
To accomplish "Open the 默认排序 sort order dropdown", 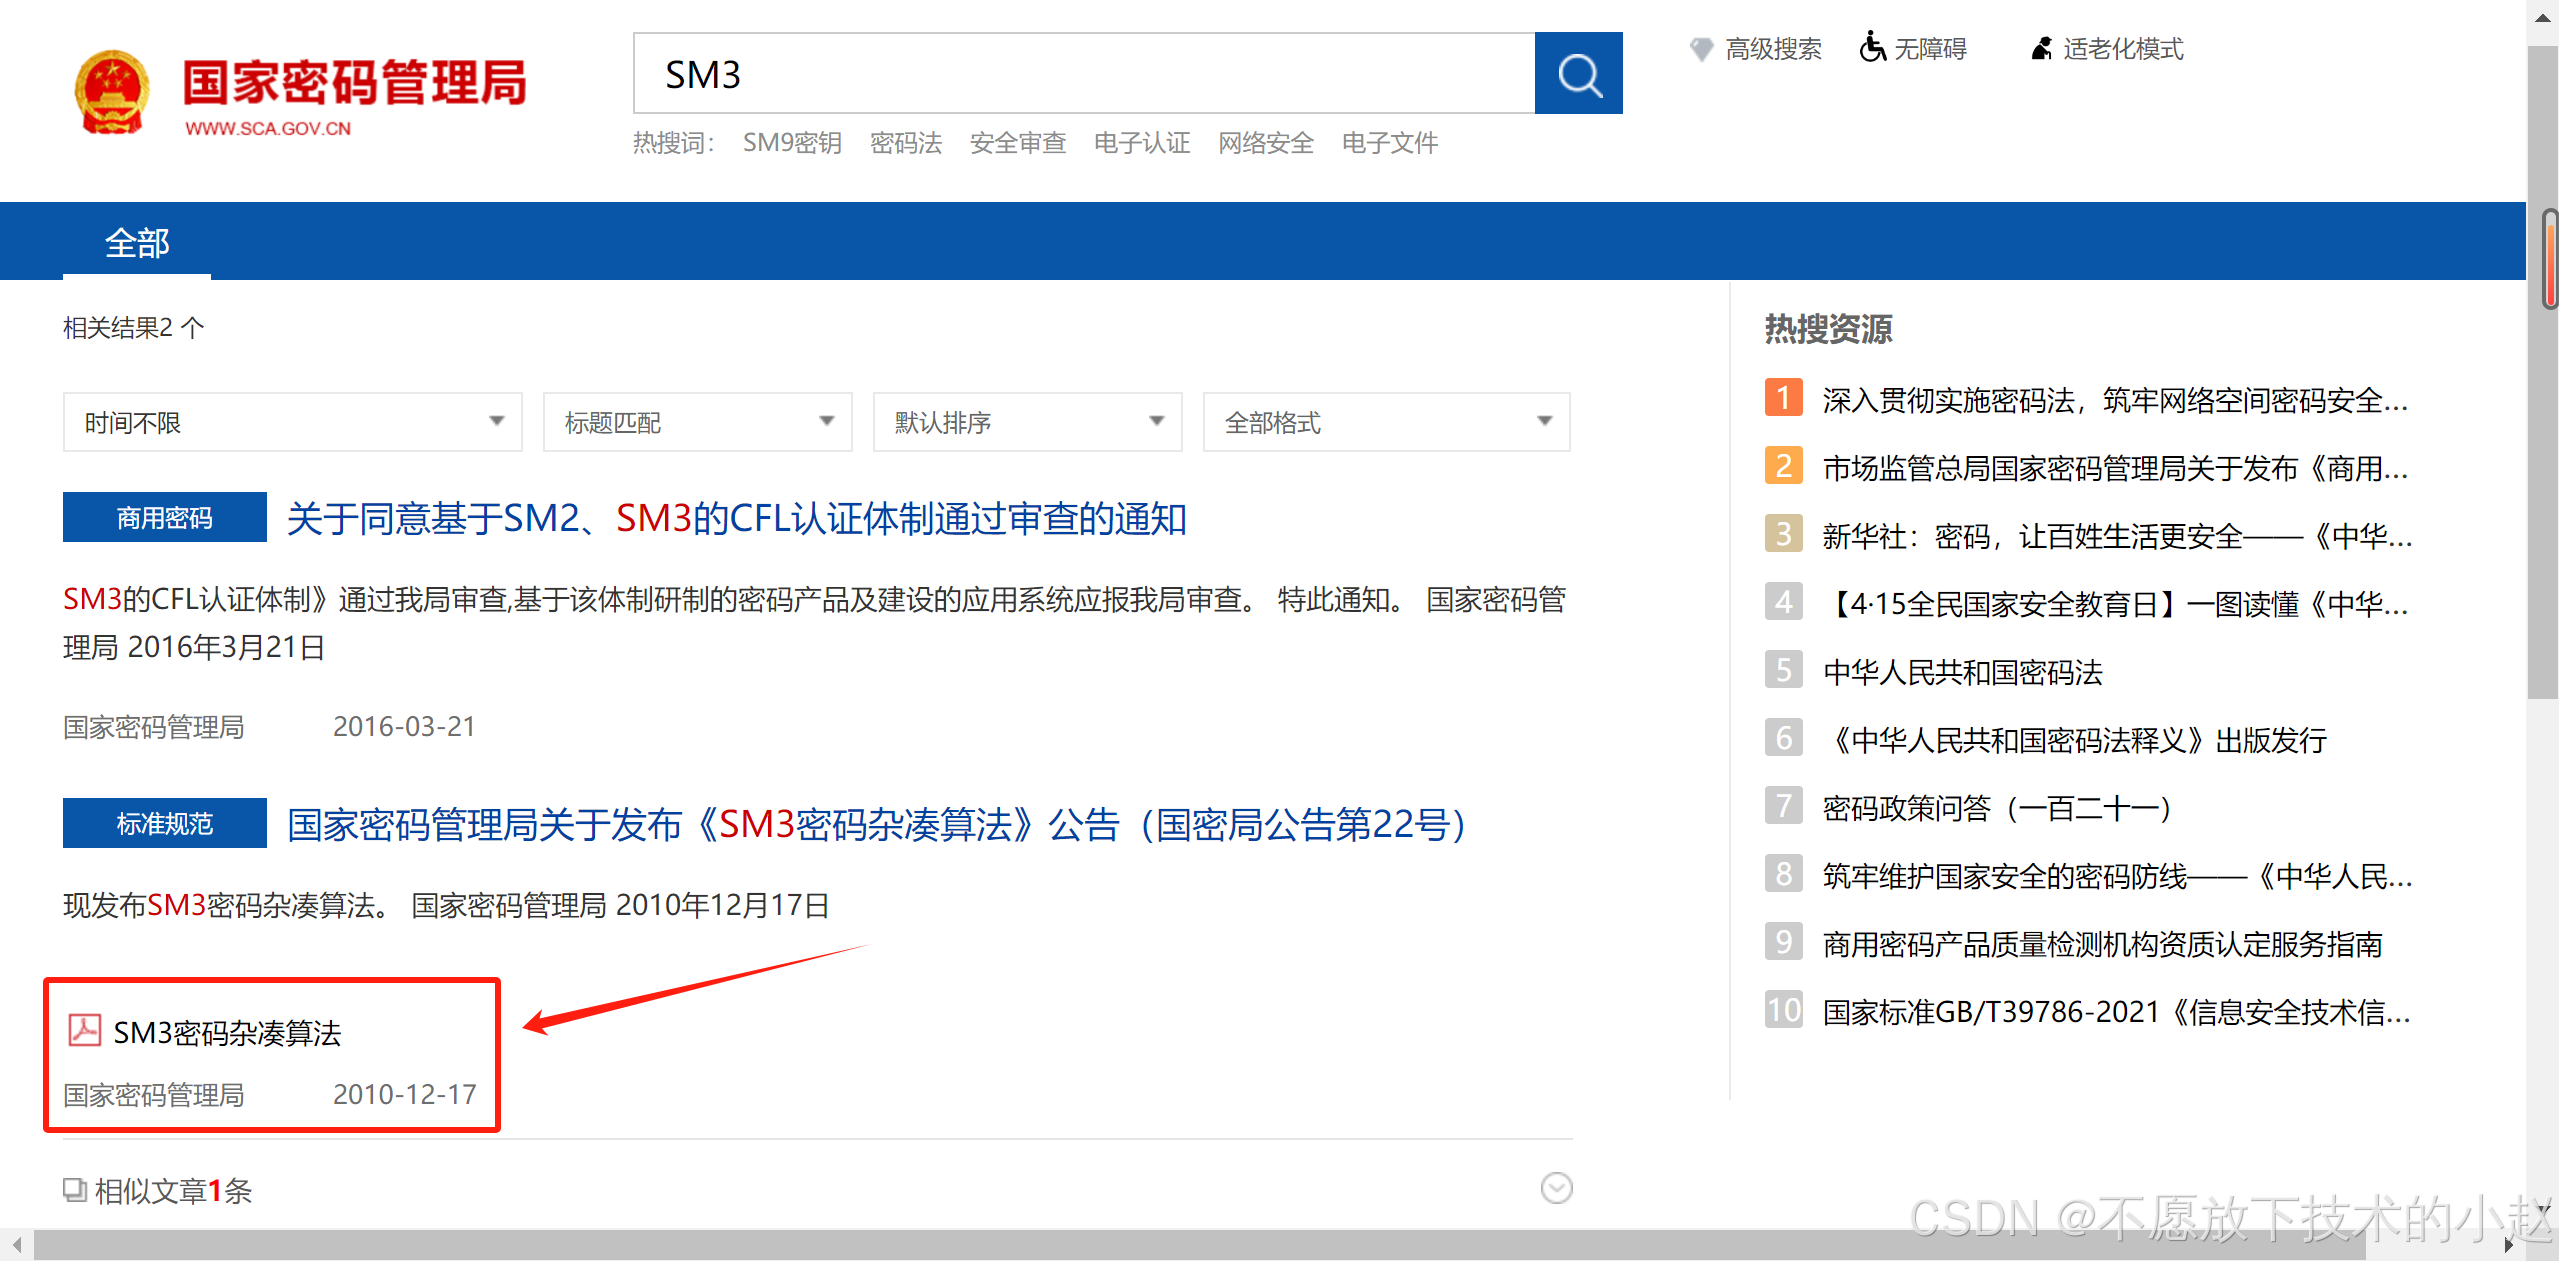I will [x=1027, y=422].
